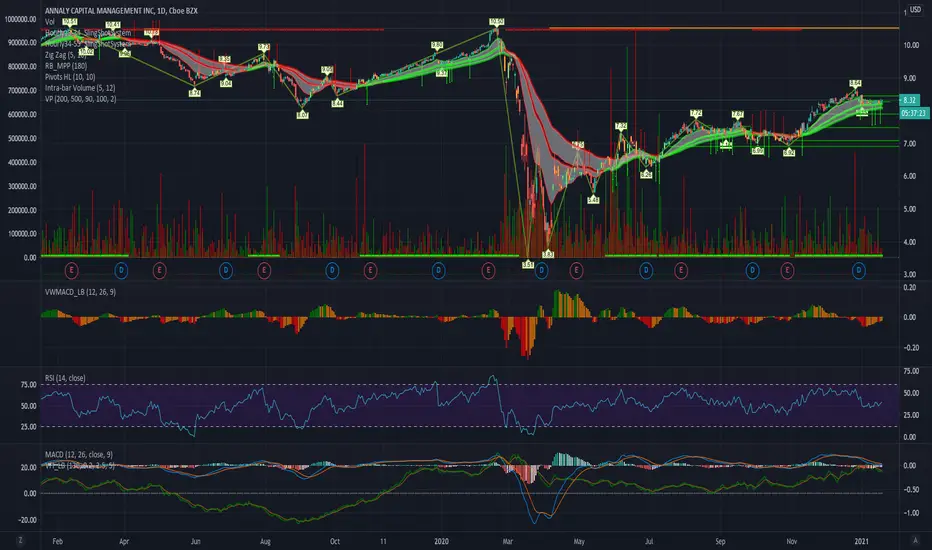The image size is (932, 550).
Task: Click the 9.04 pivot label
Action: (x=226, y=84)
